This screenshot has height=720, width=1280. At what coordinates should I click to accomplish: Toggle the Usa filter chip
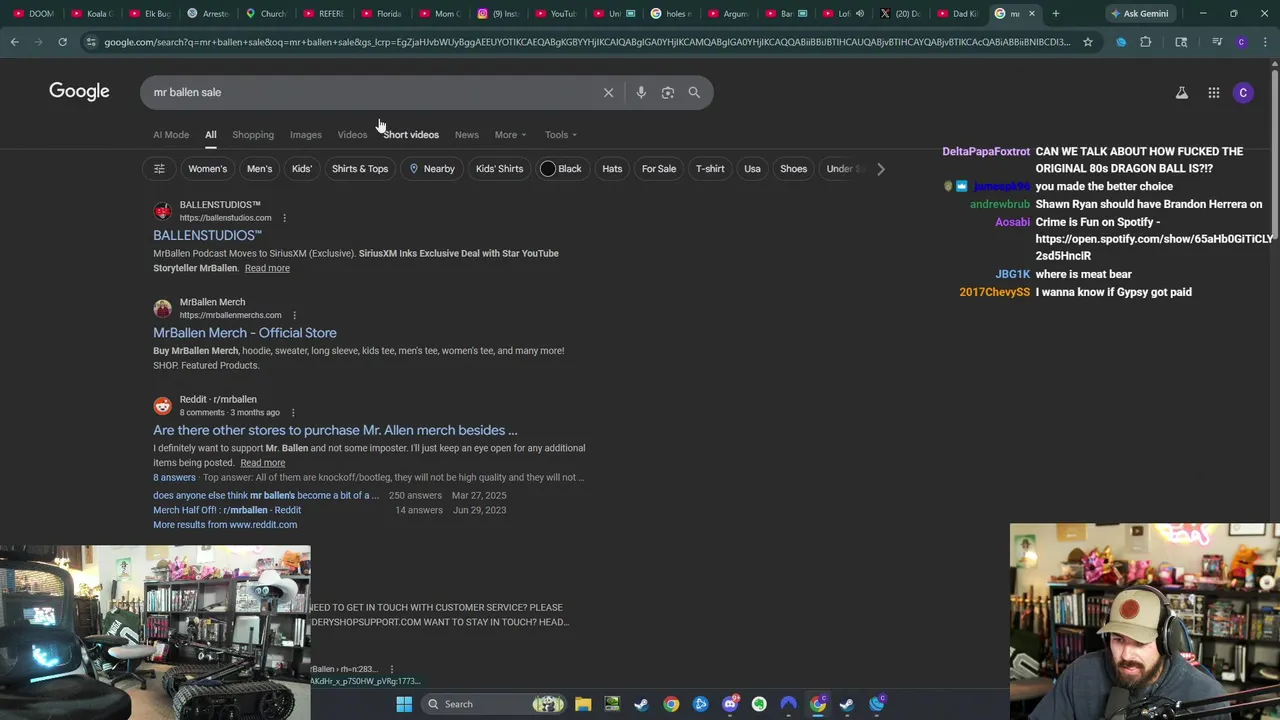752,169
